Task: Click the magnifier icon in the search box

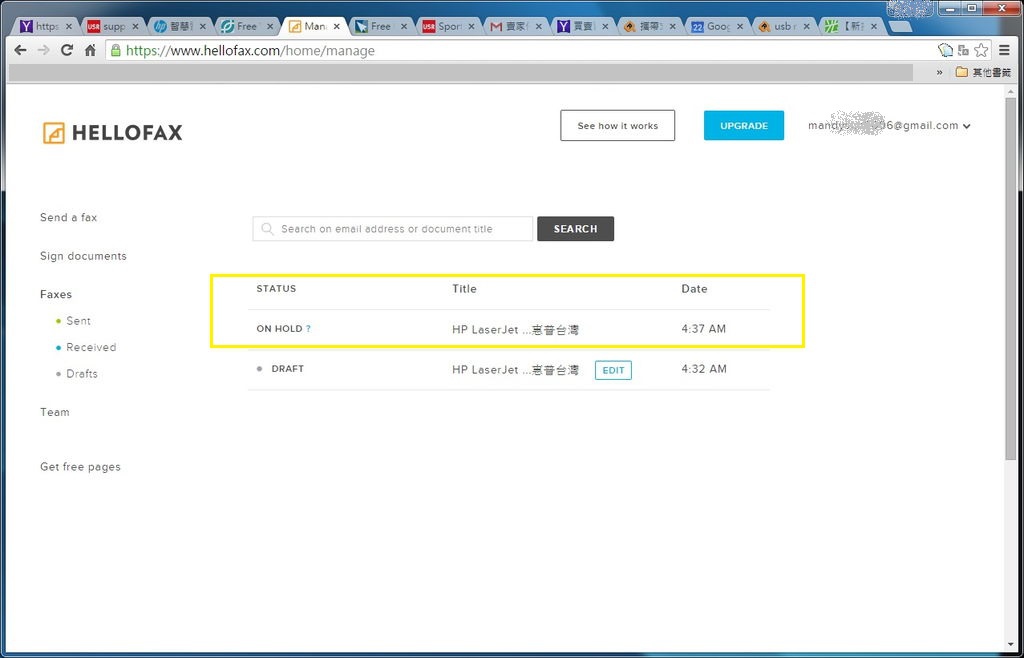Action: click(266, 229)
